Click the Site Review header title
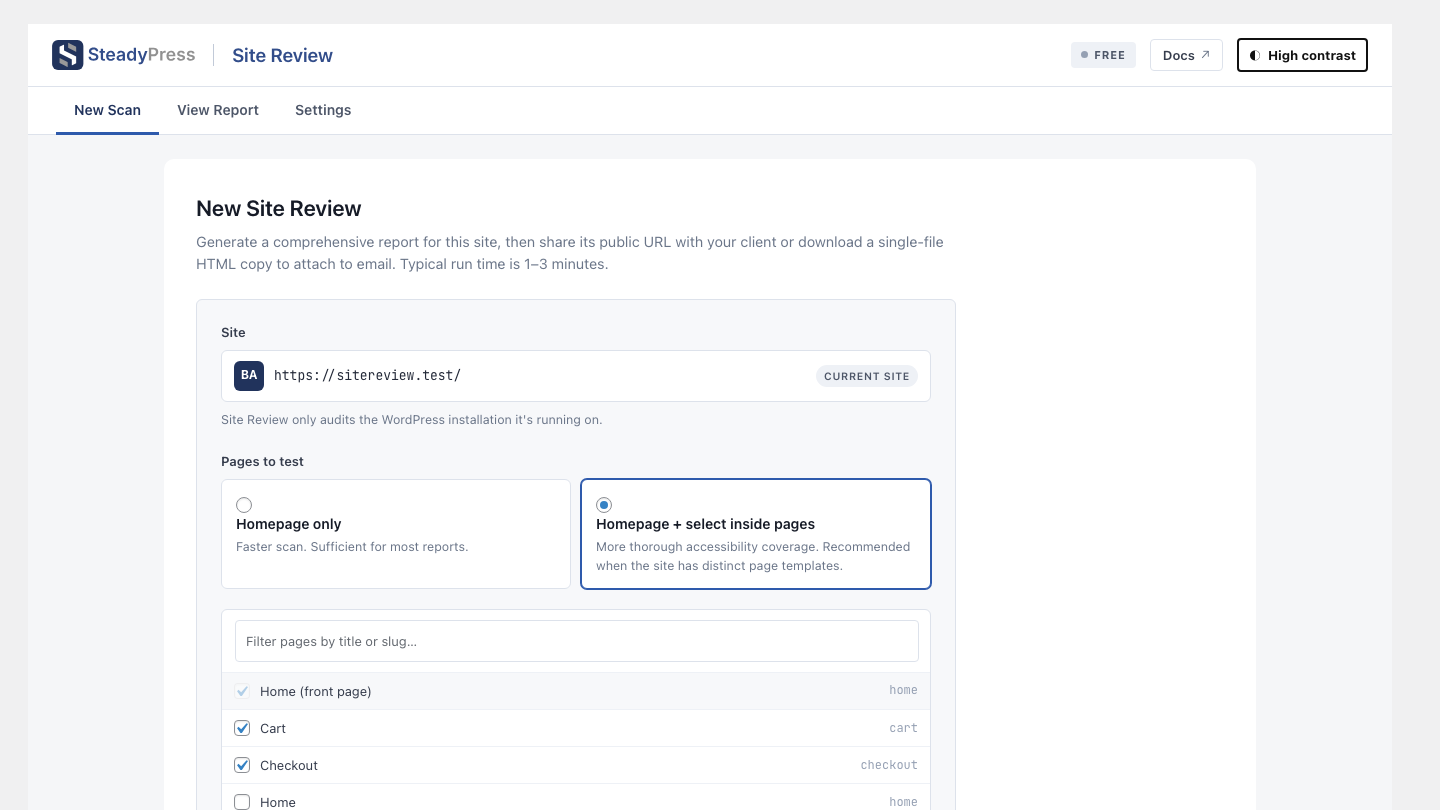The height and width of the screenshot is (810, 1440). [282, 55]
